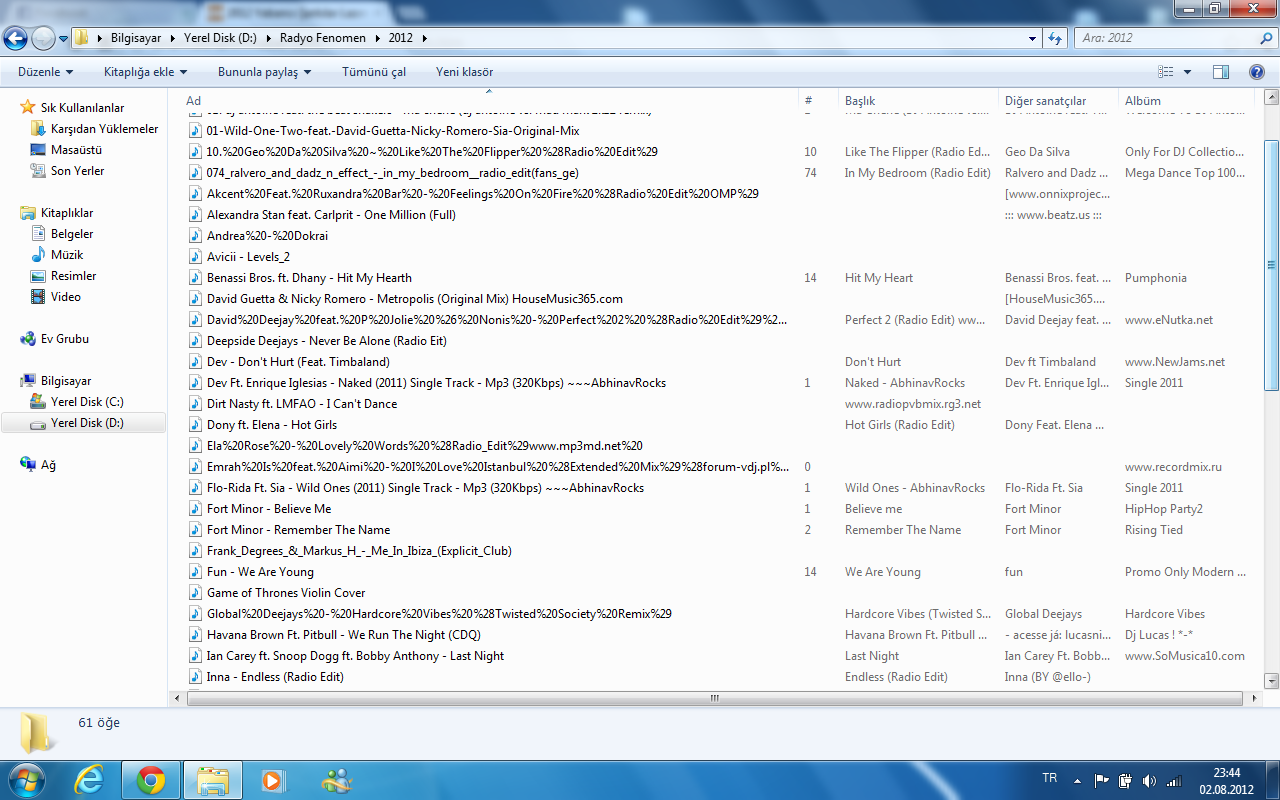Open Windows Live Messenger taskbar icon
The image size is (1280, 800).
point(337,780)
